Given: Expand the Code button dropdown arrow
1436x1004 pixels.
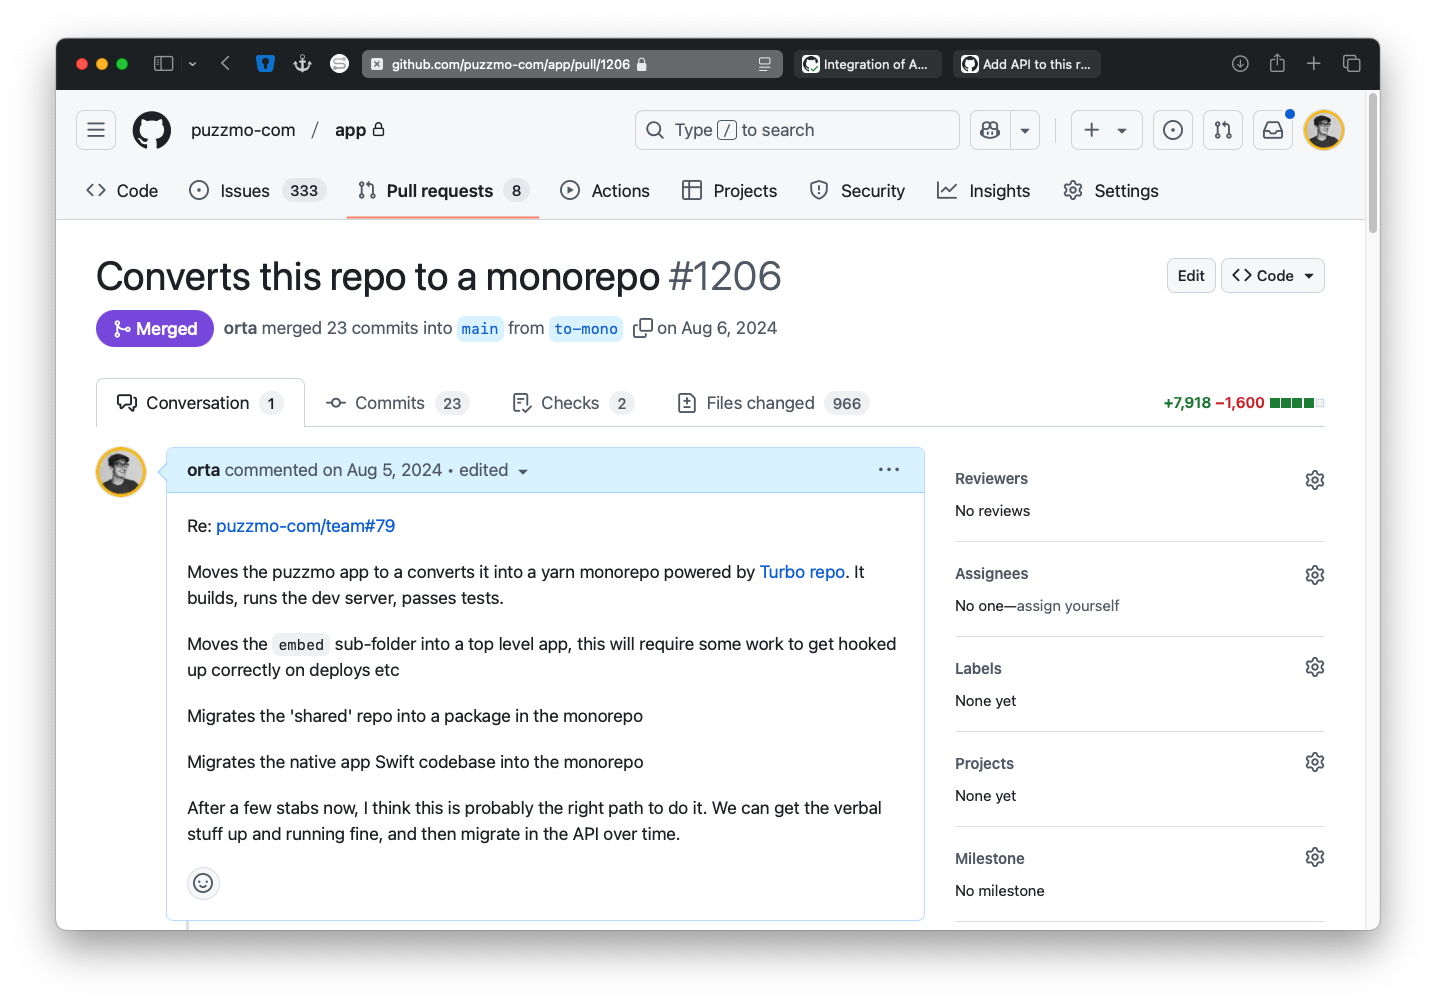Looking at the screenshot, I should pyautogui.click(x=1307, y=275).
